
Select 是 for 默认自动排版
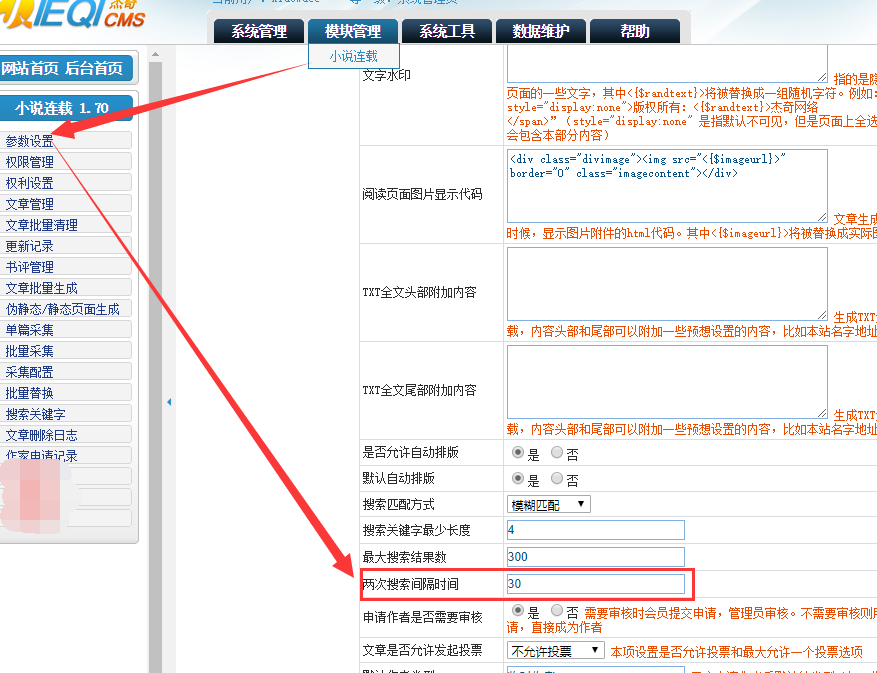coord(518,479)
